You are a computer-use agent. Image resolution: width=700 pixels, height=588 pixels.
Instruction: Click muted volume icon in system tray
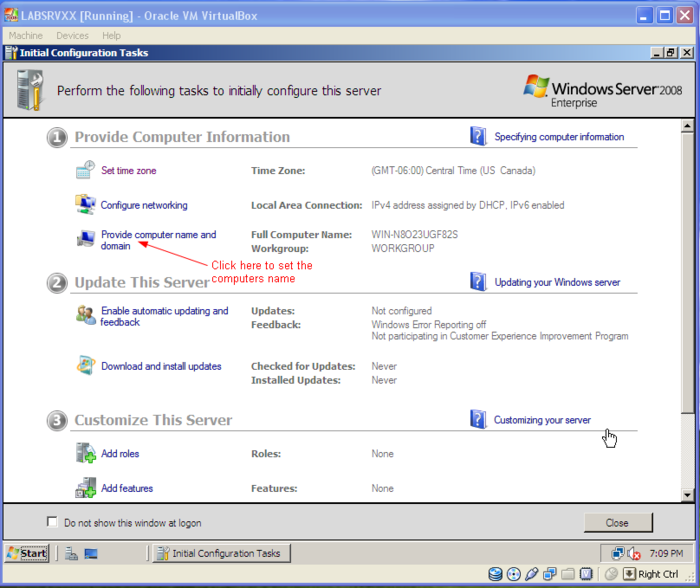click(x=634, y=554)
